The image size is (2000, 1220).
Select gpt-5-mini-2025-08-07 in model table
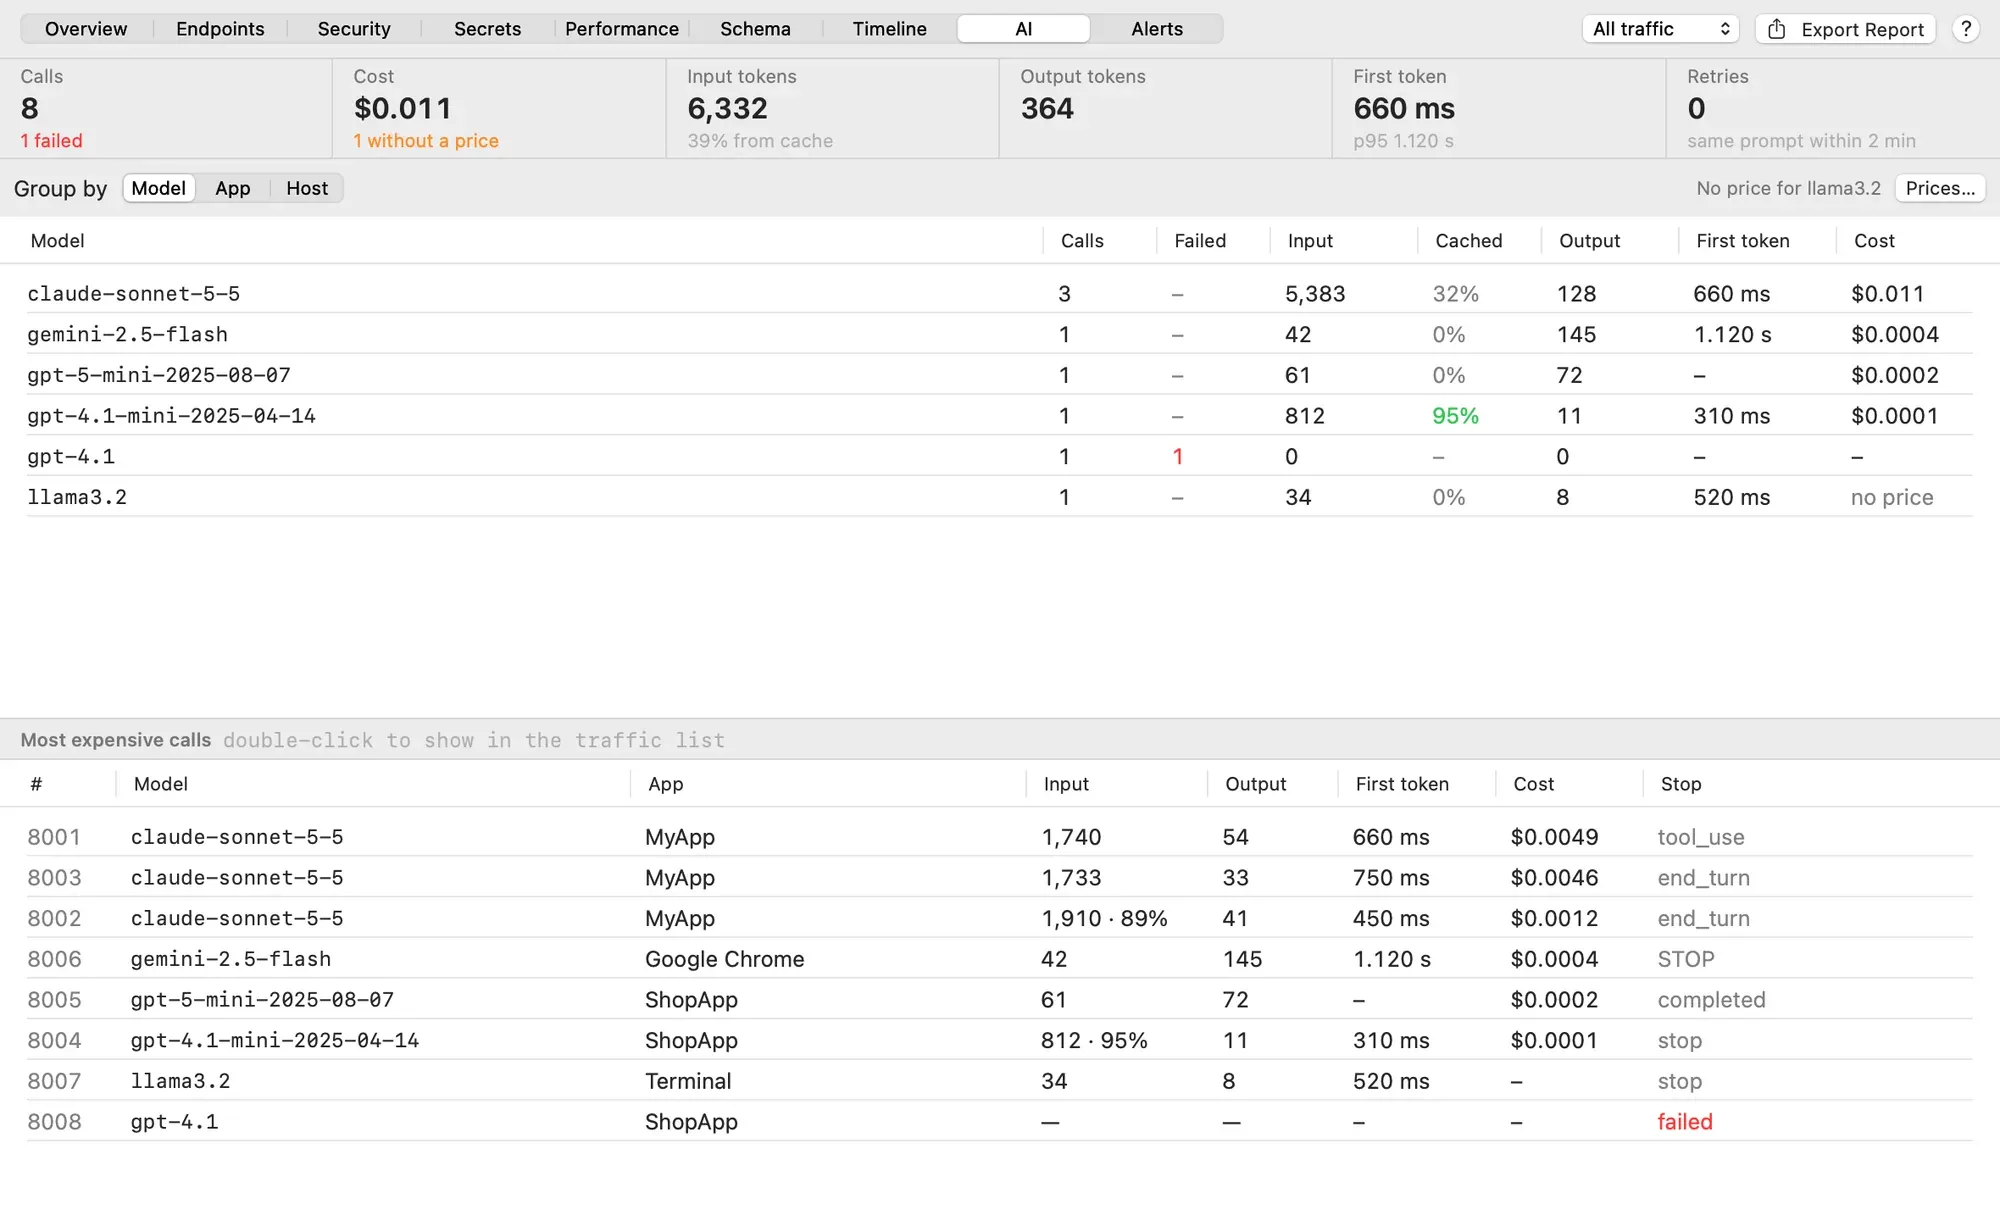[1000, 375]
